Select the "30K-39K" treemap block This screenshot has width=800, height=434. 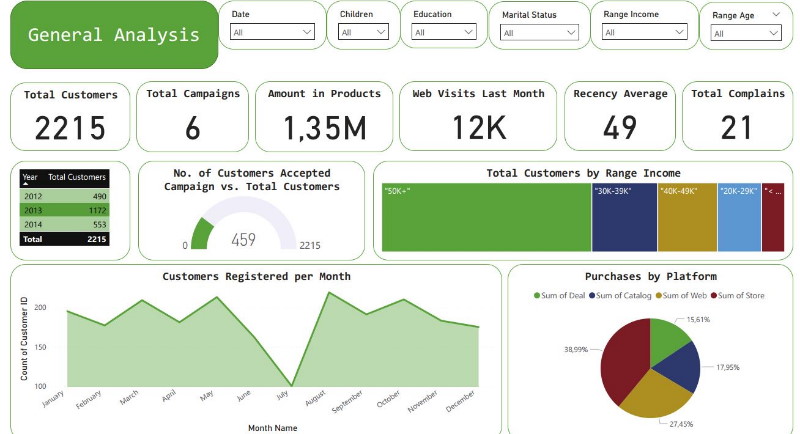coord(623,217)
